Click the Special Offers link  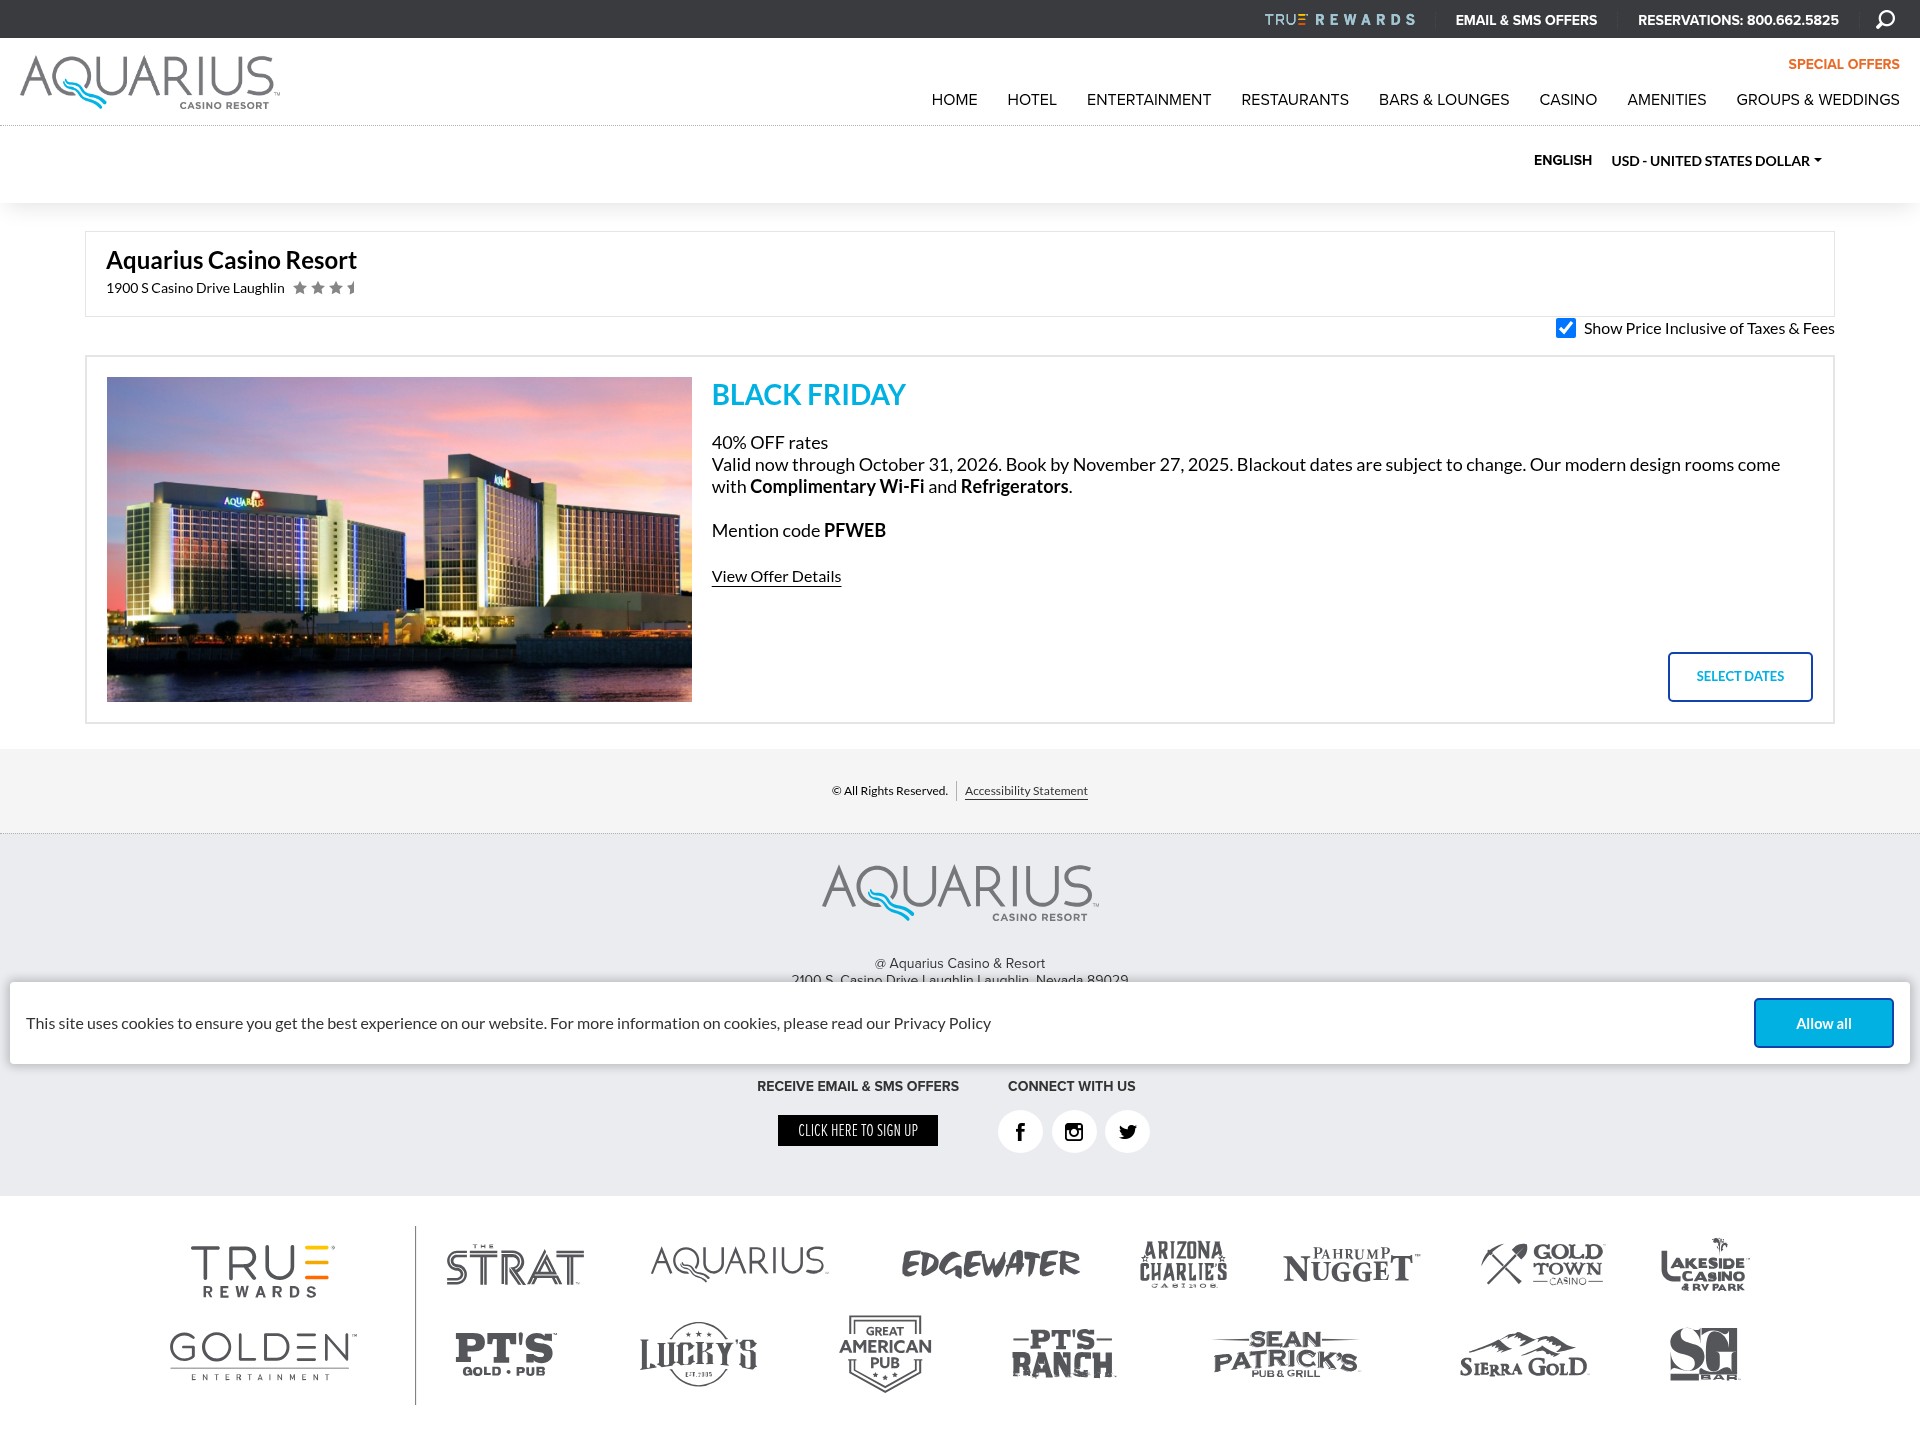coord(1844,64)
